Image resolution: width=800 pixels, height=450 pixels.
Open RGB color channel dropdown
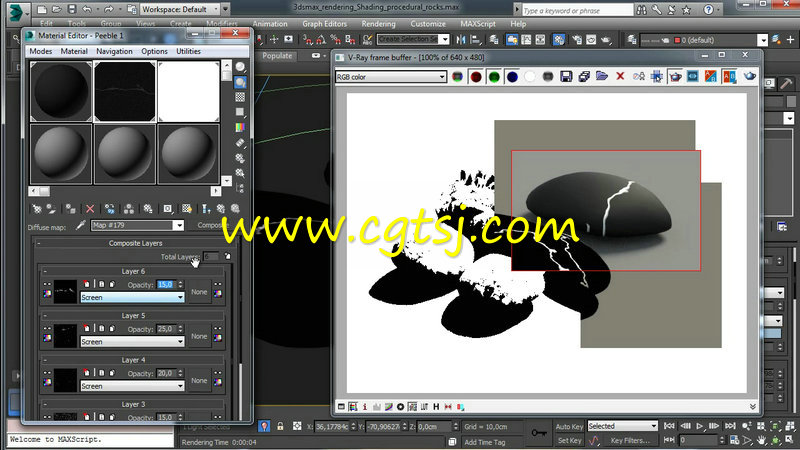pos(390,77)
